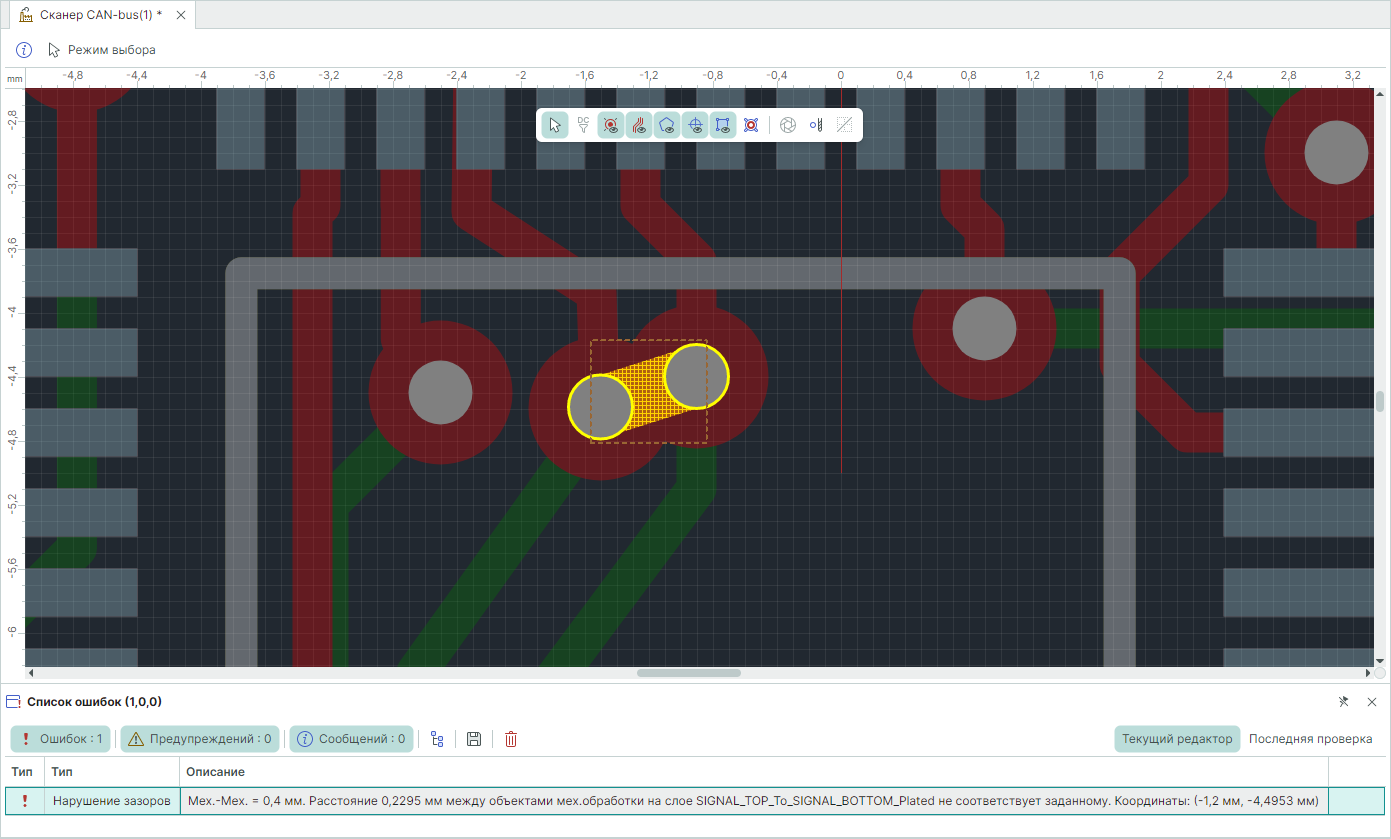Screen dimensions: 1391x839
Task: Select the arrow selection tool in floating toolbar
Action: (x=555, y=125)
